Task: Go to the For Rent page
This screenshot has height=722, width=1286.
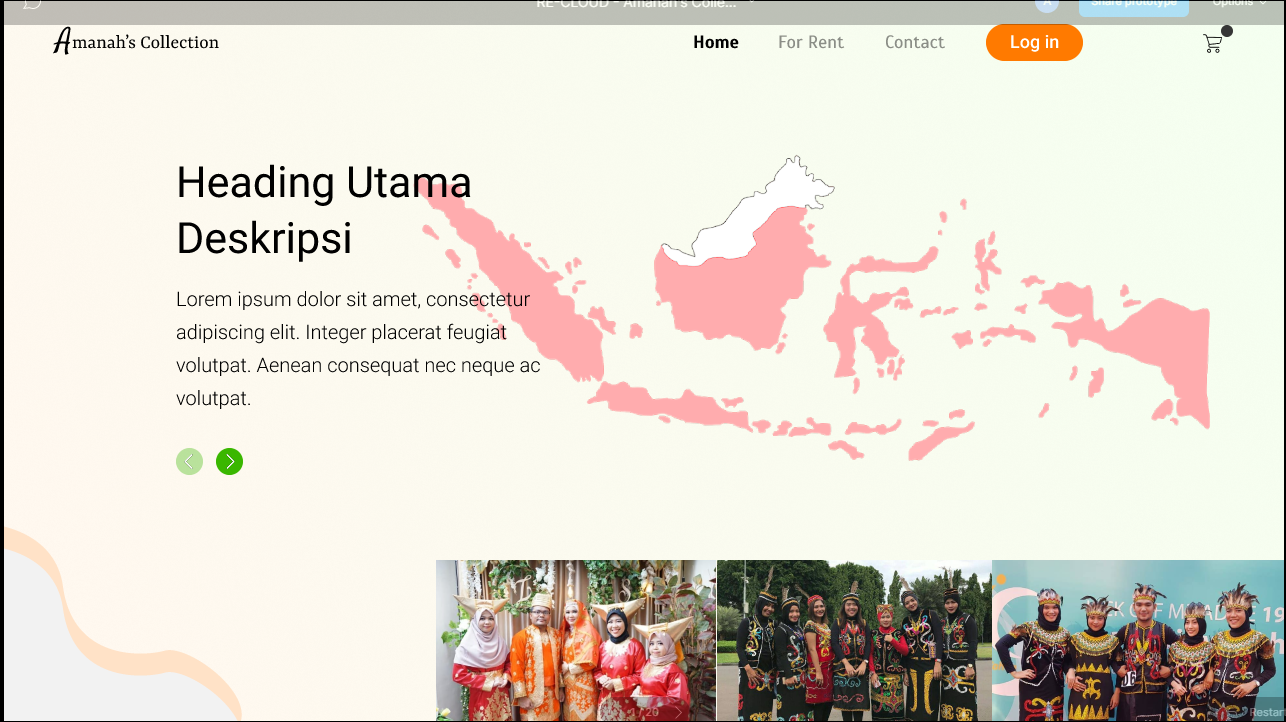Action: [x=811, y=42]
